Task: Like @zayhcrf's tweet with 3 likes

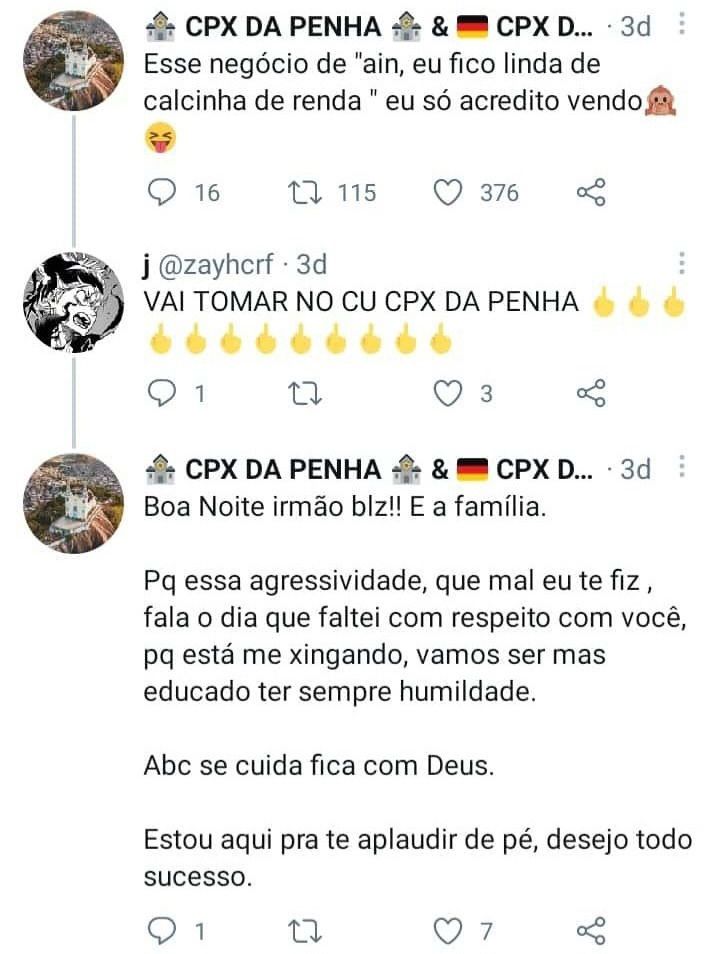Action: [x=447, y=393]
